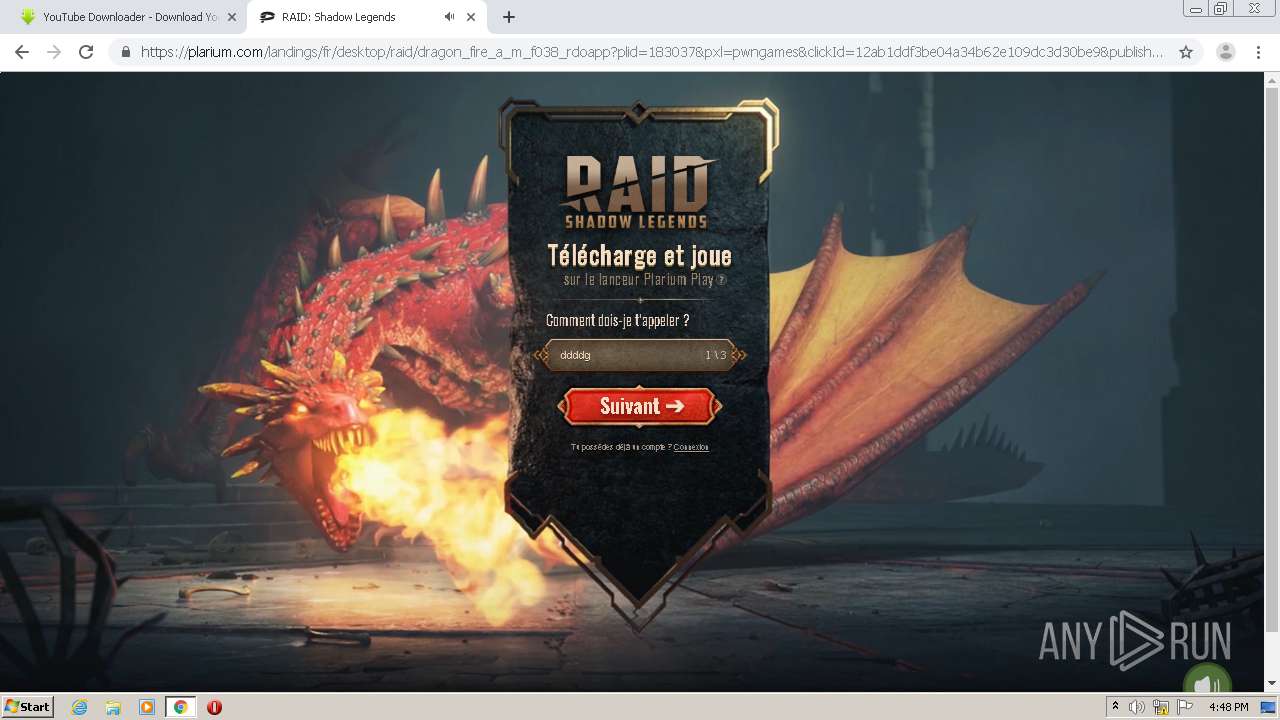Open the Windows Start menu
Screen dimensions: 1280x720
28,706
